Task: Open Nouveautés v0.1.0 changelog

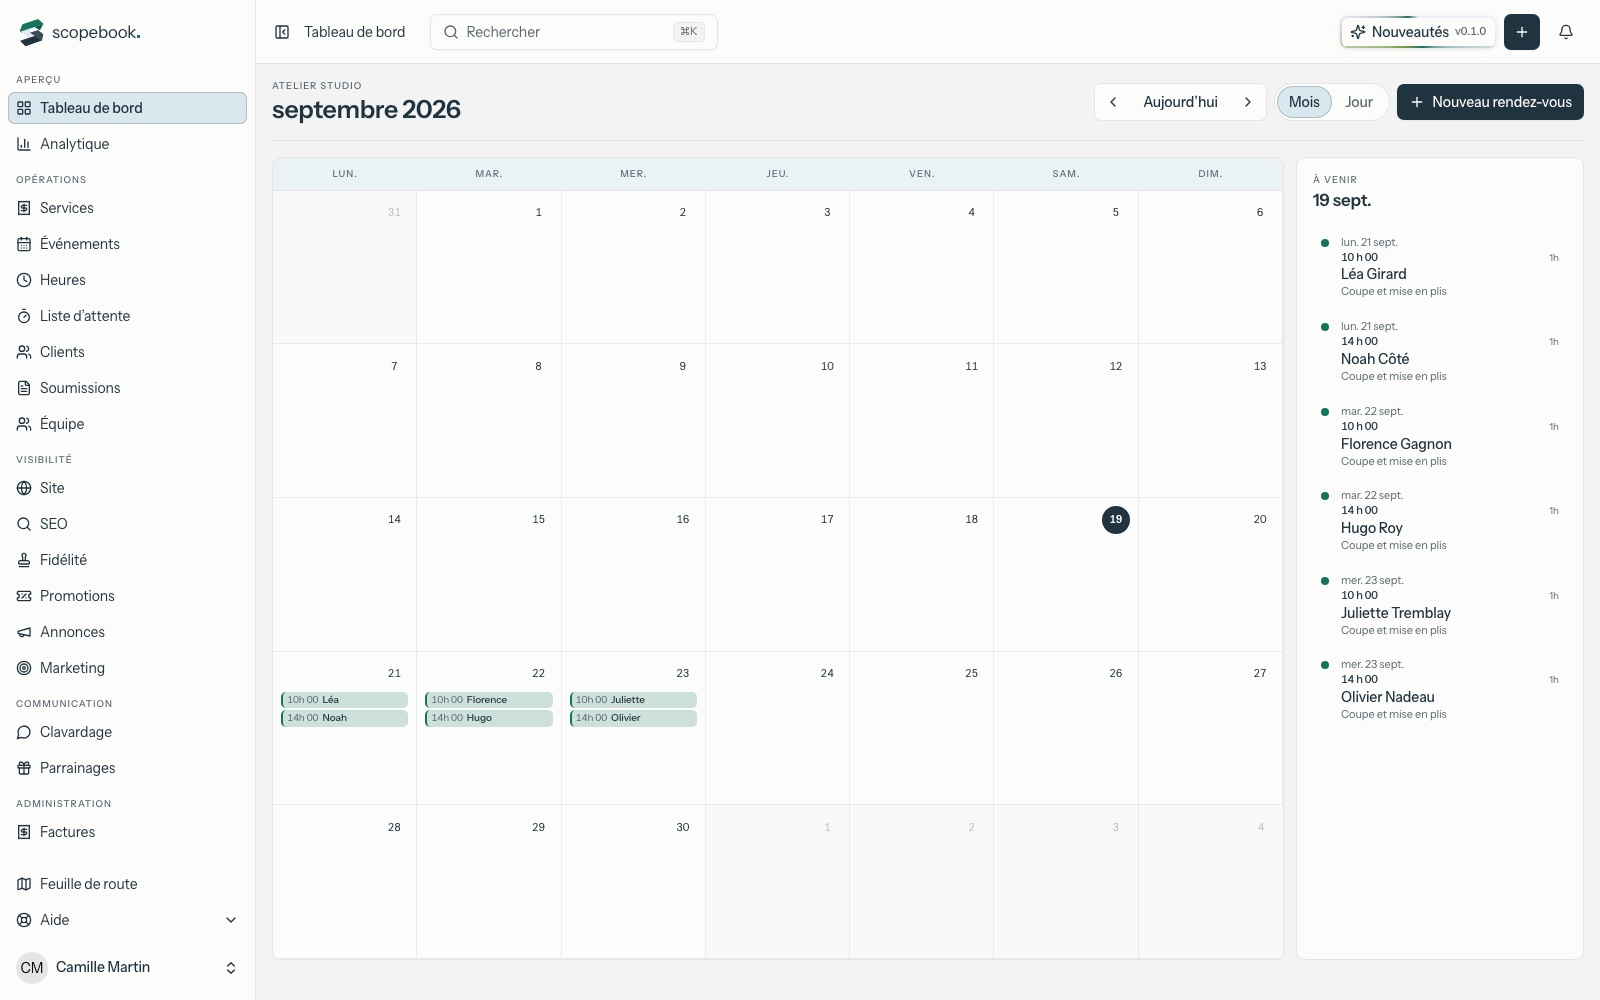Action: [1418, 32]
